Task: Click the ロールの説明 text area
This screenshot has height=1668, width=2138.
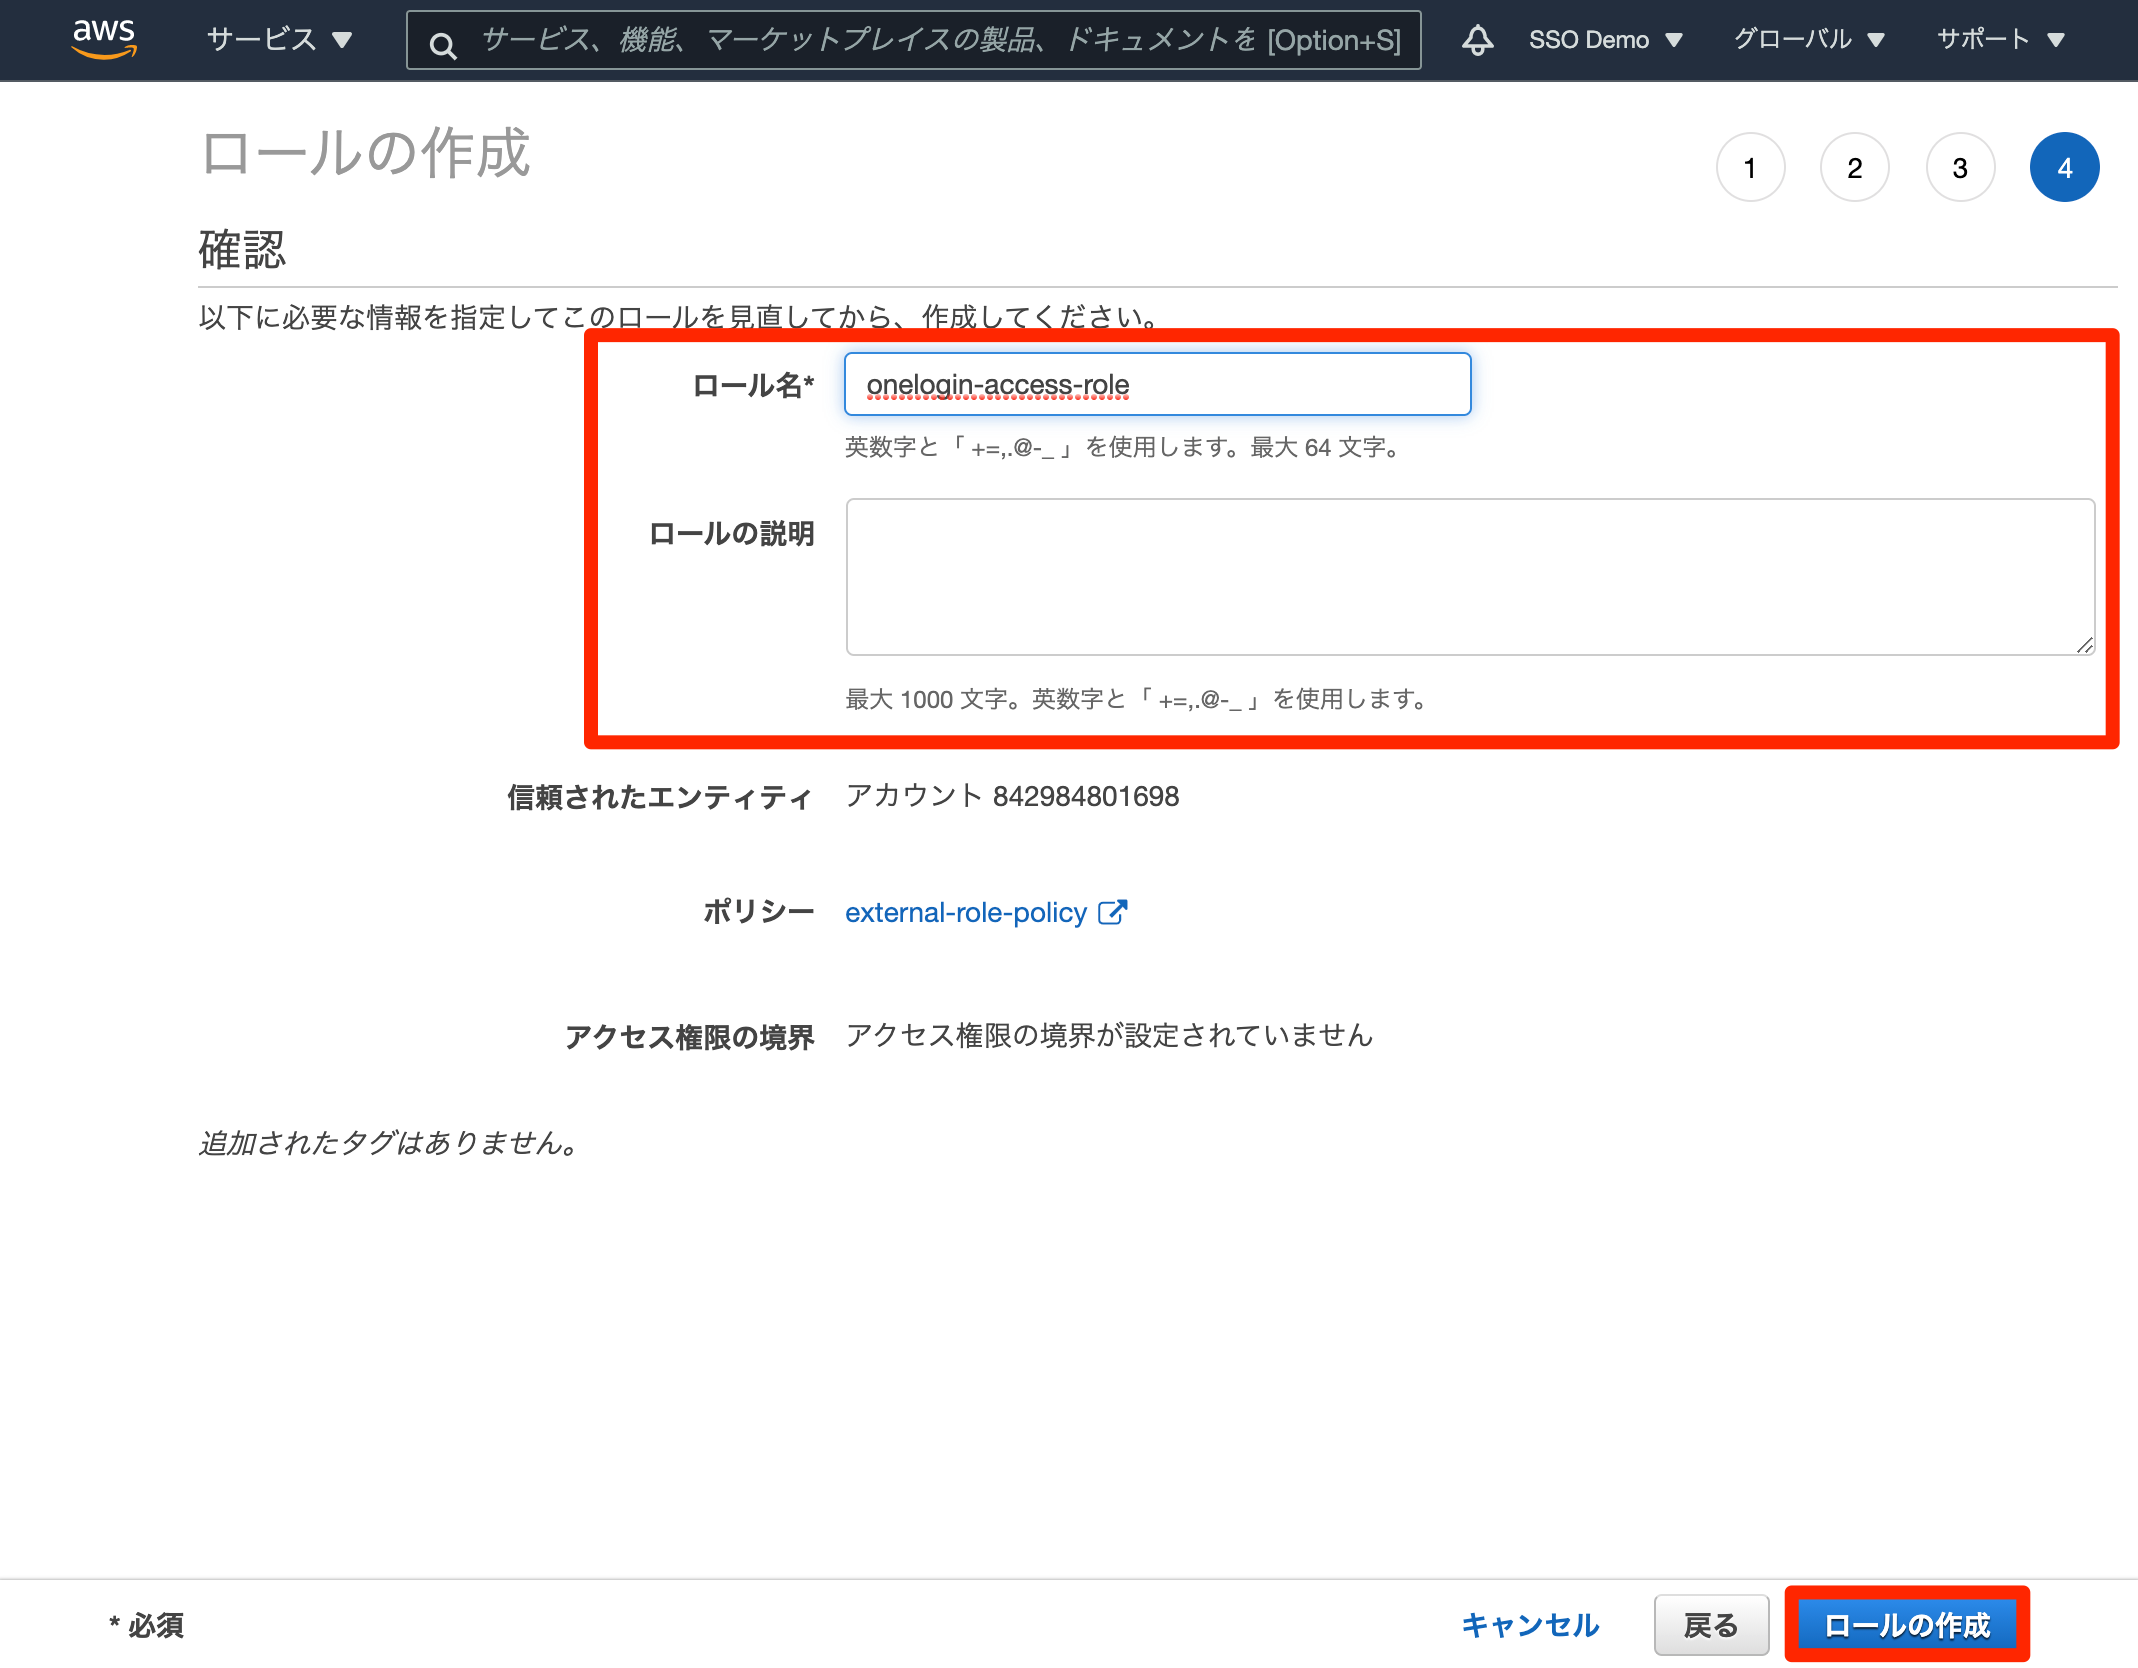Action: (1470, 577)
